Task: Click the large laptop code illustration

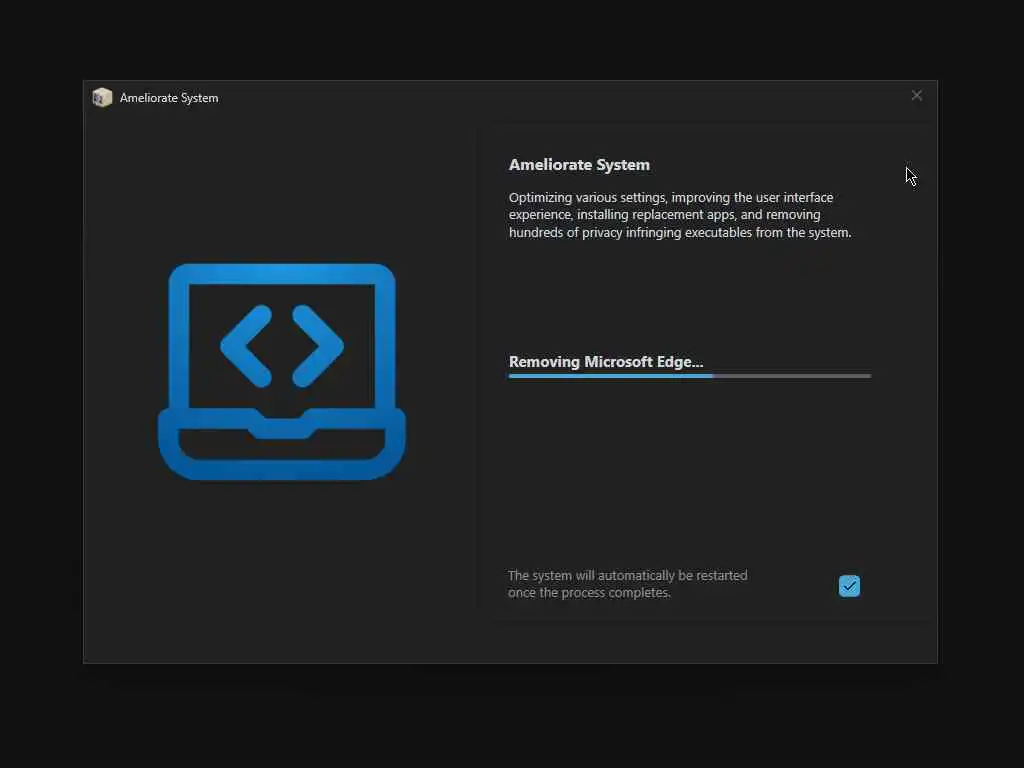Action: [x=282, y=372]
